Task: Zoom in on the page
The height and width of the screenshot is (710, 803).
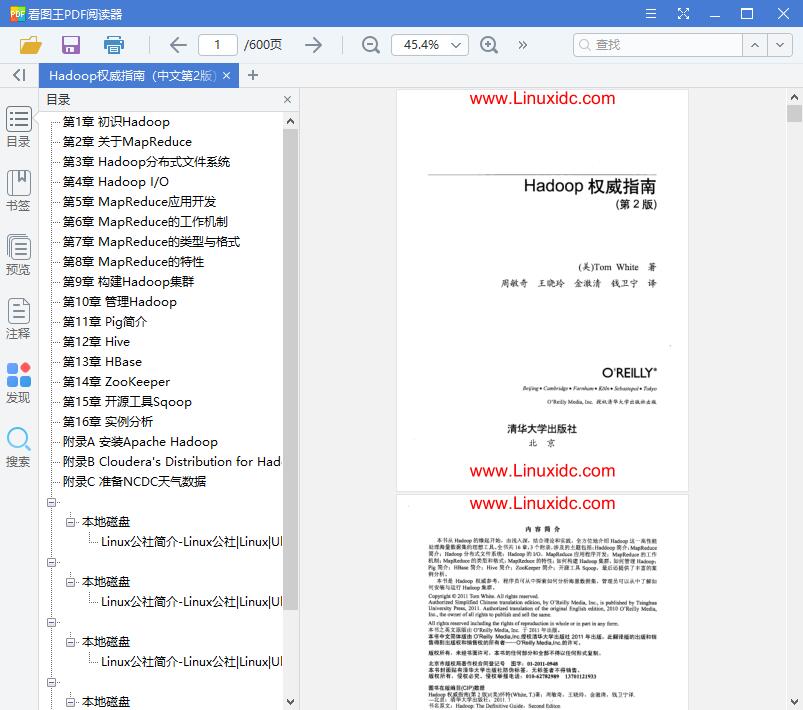Action: [489, 45]
